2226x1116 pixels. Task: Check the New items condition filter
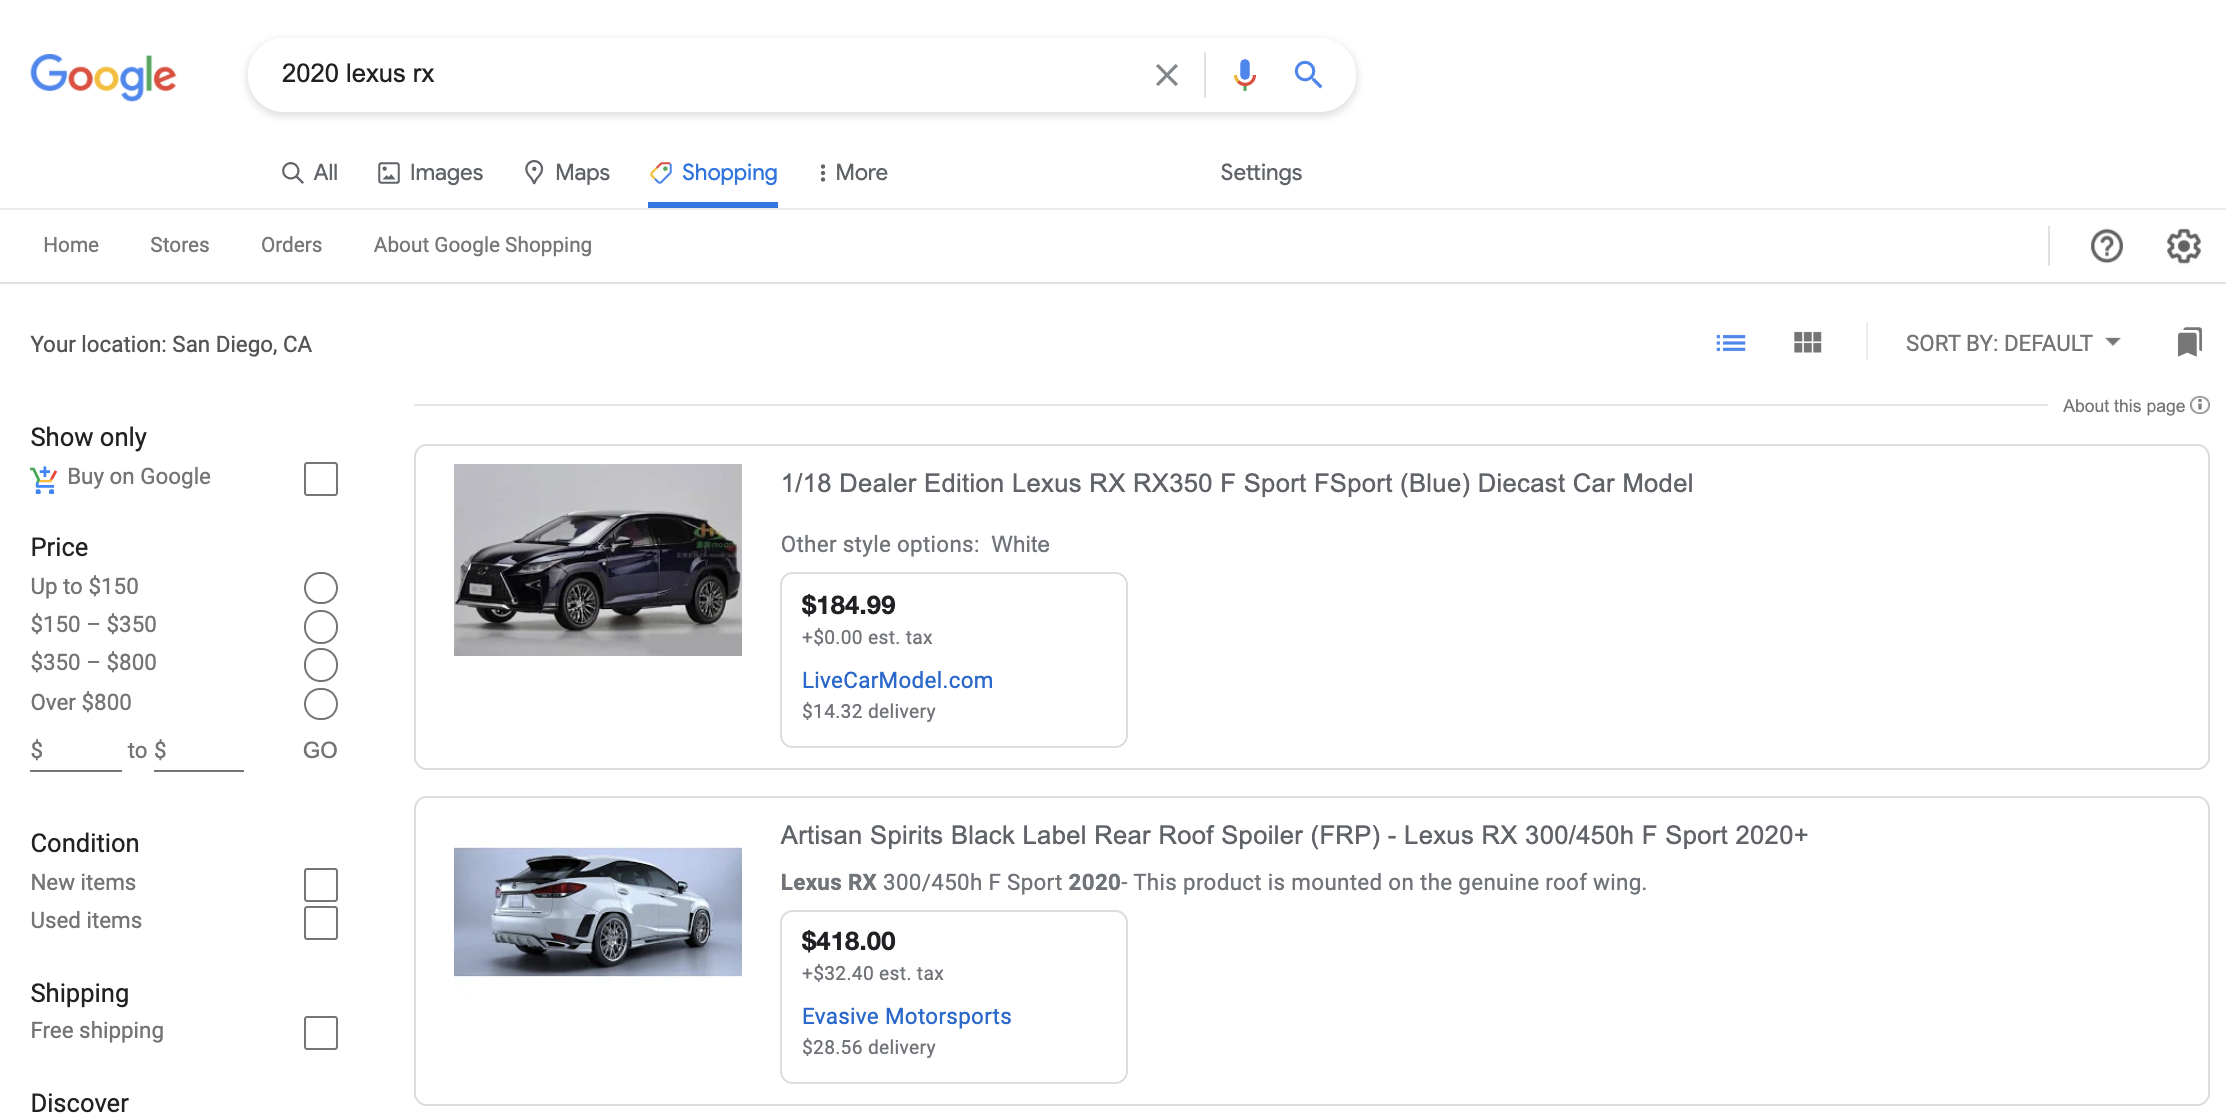click(320, 884)
